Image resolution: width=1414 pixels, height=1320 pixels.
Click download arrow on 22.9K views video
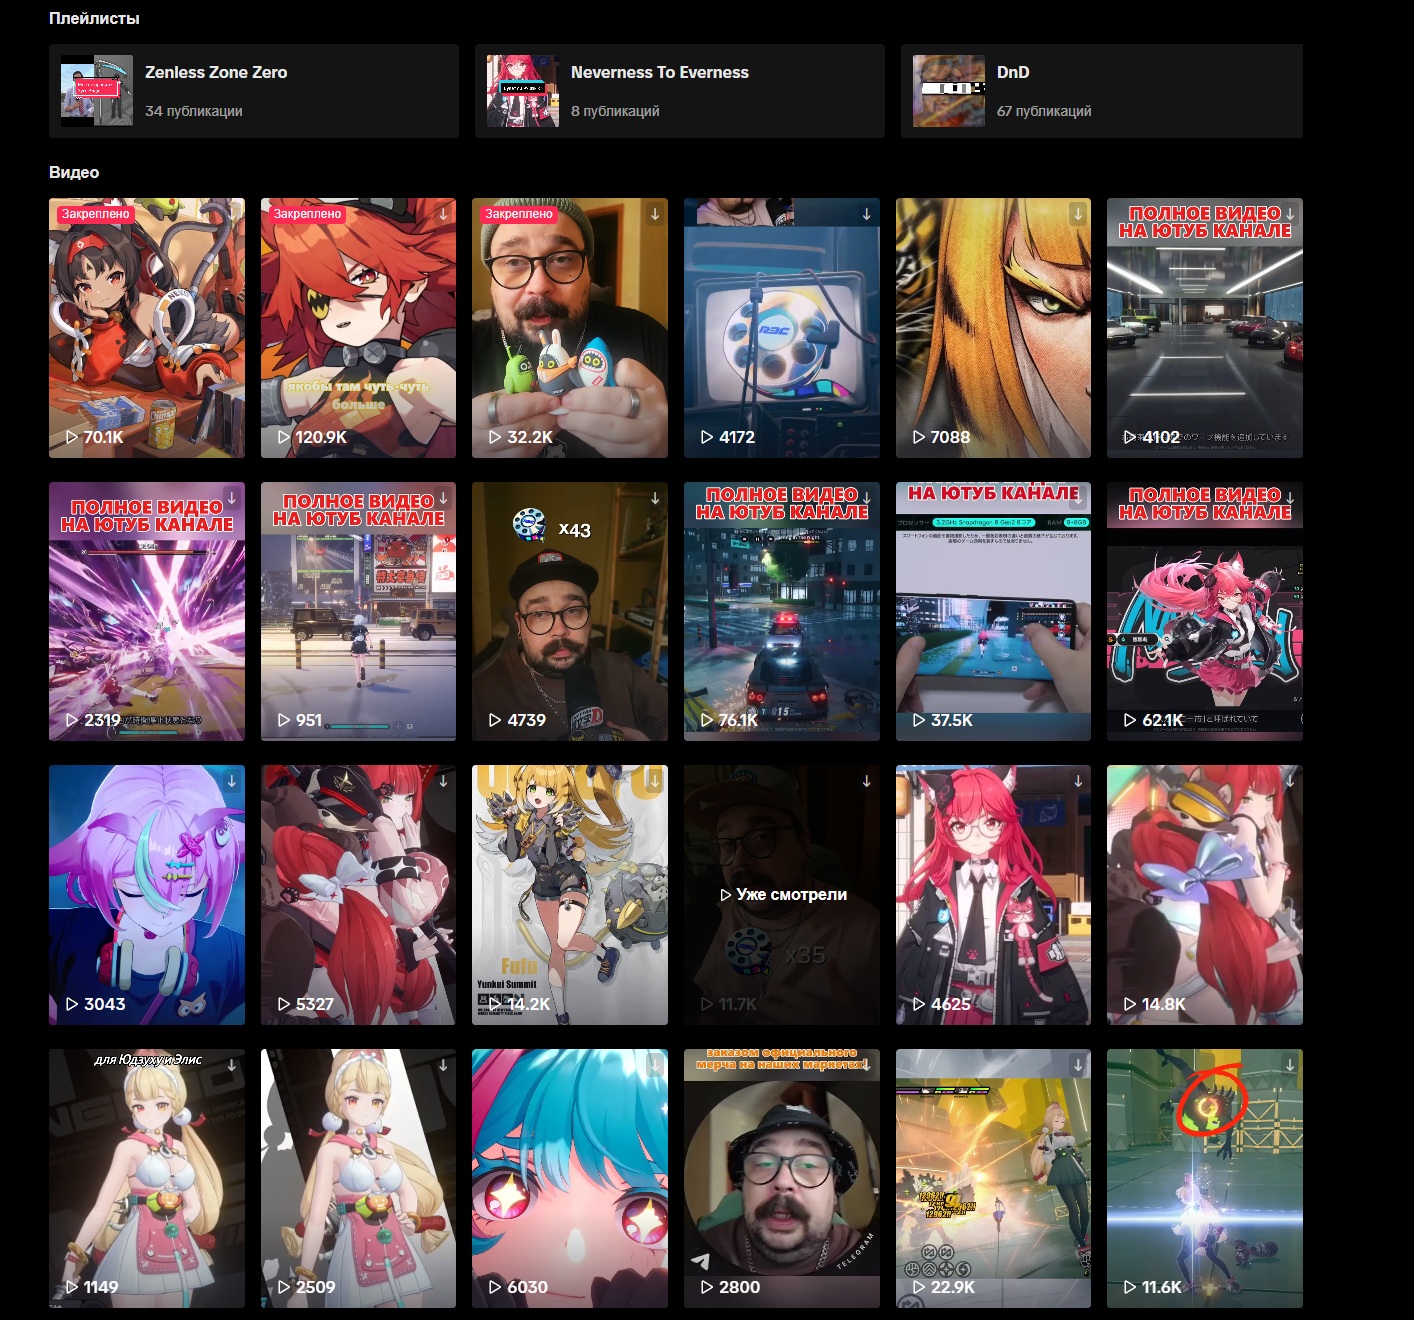pos(1078,1065)
